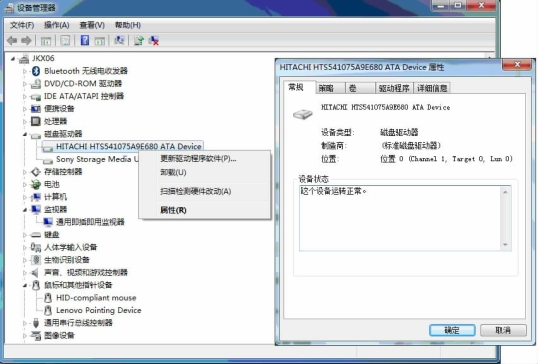This screenshot has height=364, width=538.
Task: Click the 确定 button
Action: tap(452, 330)
